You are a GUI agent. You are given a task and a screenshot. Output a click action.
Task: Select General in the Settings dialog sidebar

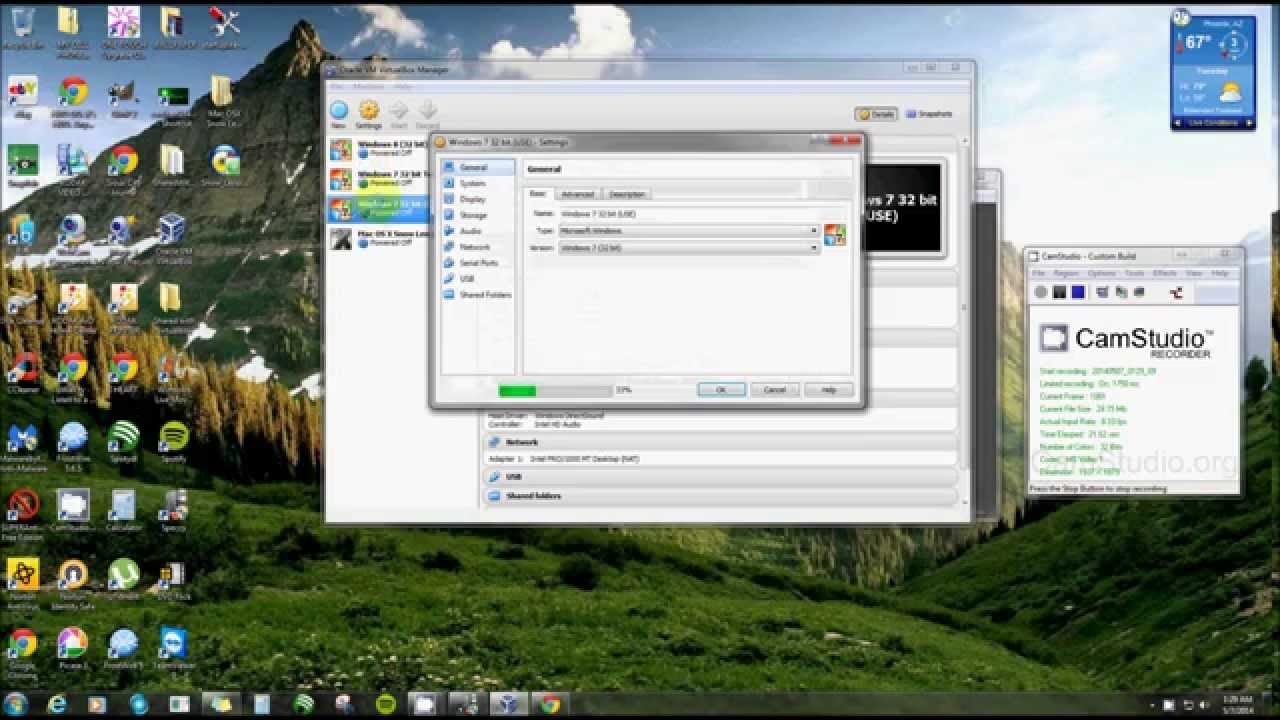(x=478, y=168)
